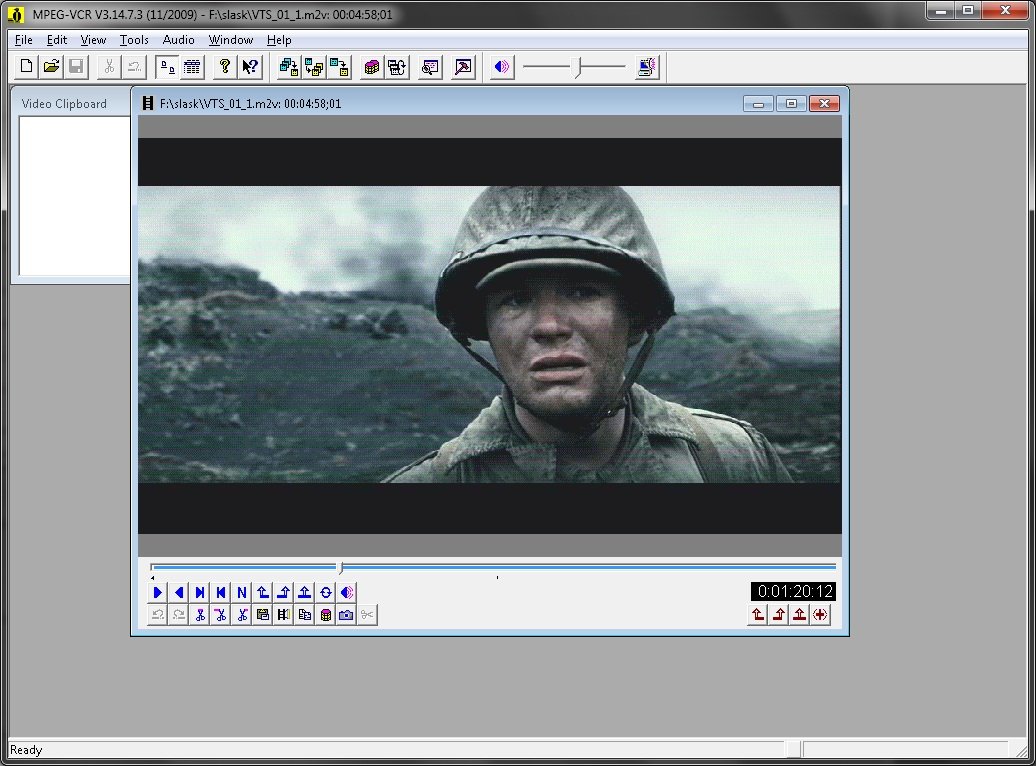The width and height of the screenshot is (1036, 766).
Task: Click grayed redo edit button in video window
Action: tap(179, 615)
